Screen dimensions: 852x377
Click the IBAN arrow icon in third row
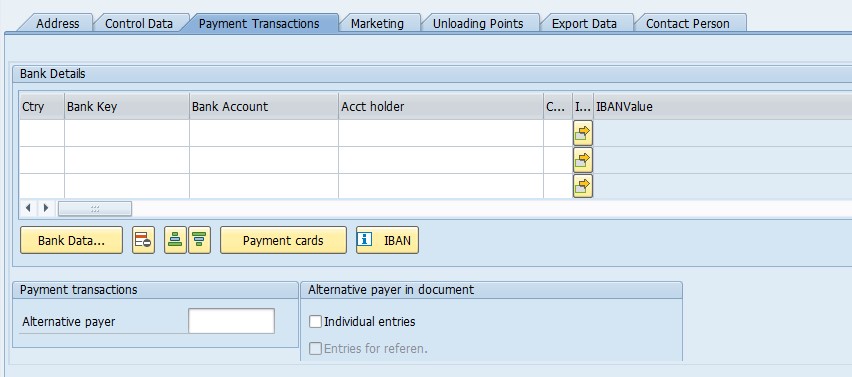(x=582, y=186)
